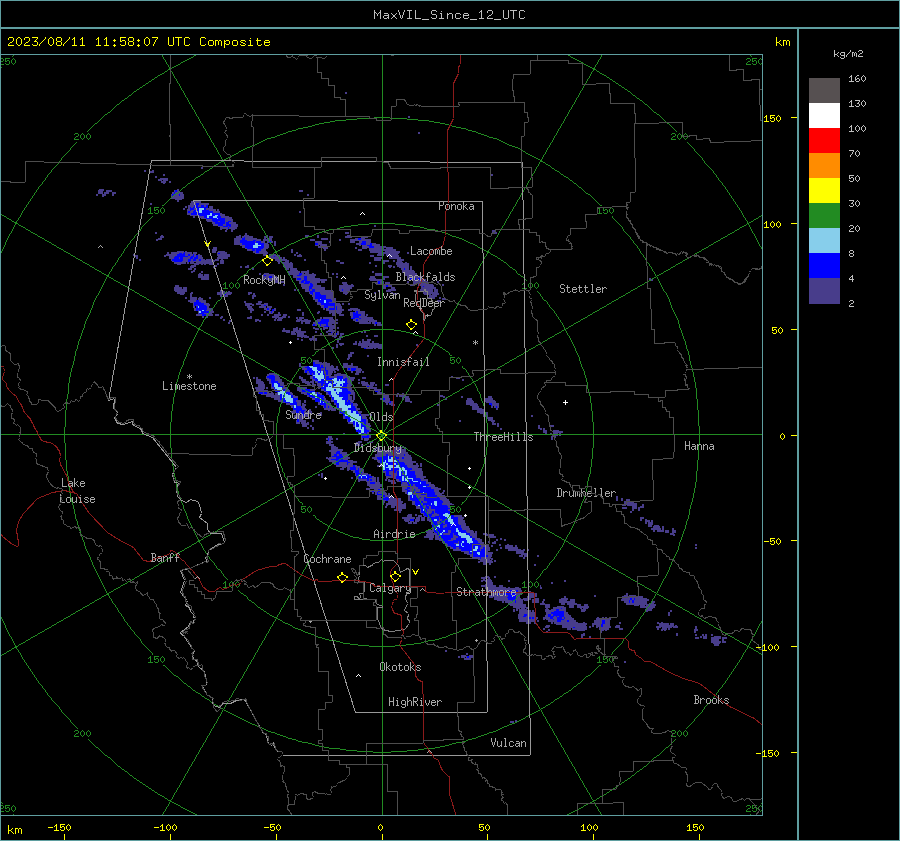Select the red 70-100 legend swatch
Image resolution: width=900 pixels, height=841 pixels.
pos(824,141)
